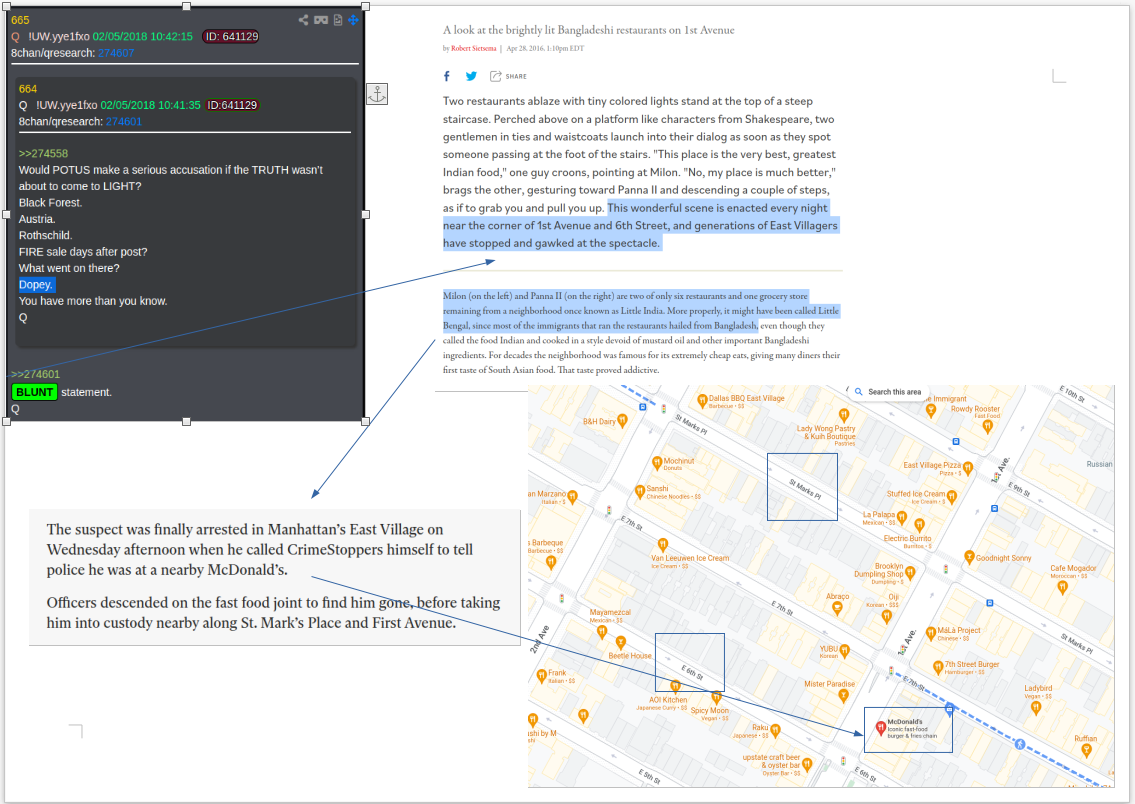The image size is (1135, 804).
Task: Click the Ruffian bar pin
Action: [1086, 749]
